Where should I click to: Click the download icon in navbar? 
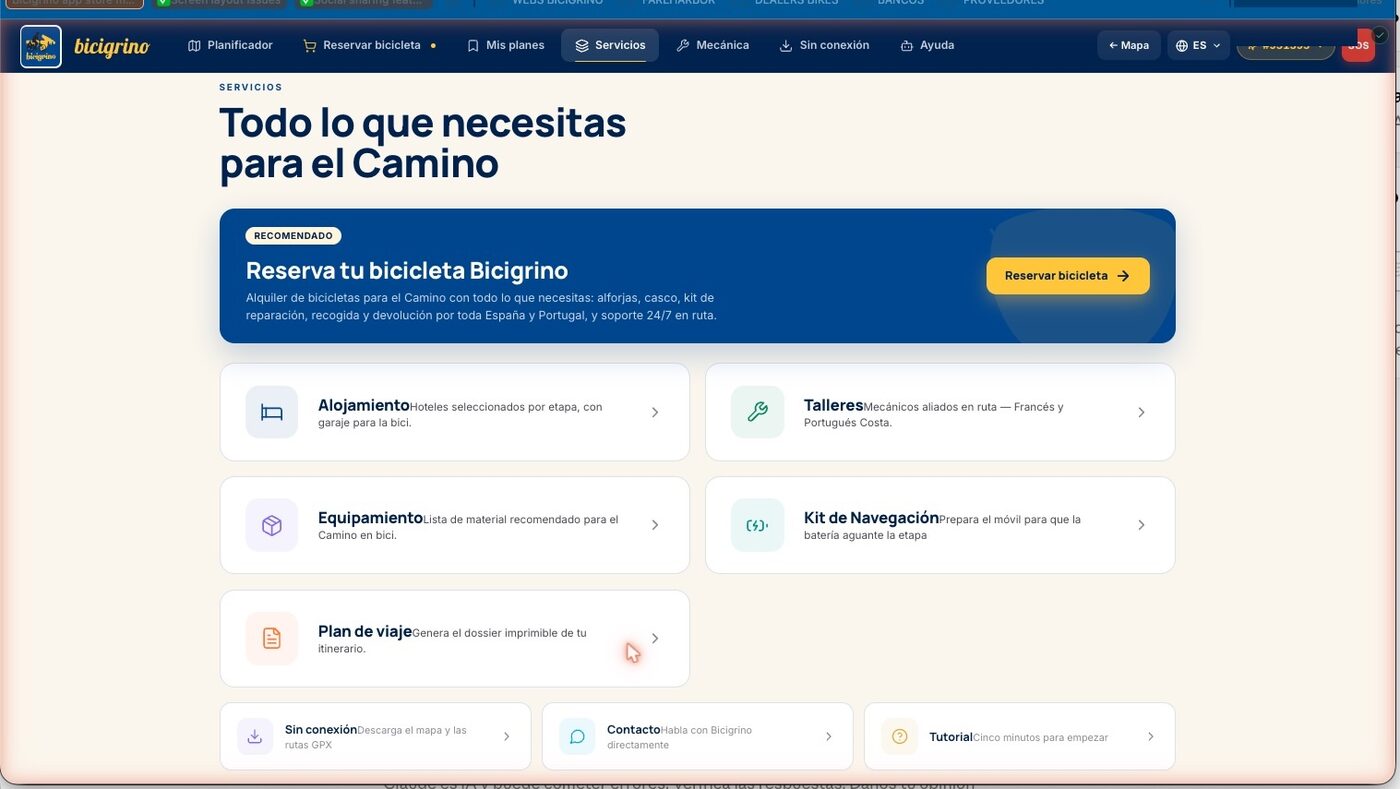click(x=786, y=45)
